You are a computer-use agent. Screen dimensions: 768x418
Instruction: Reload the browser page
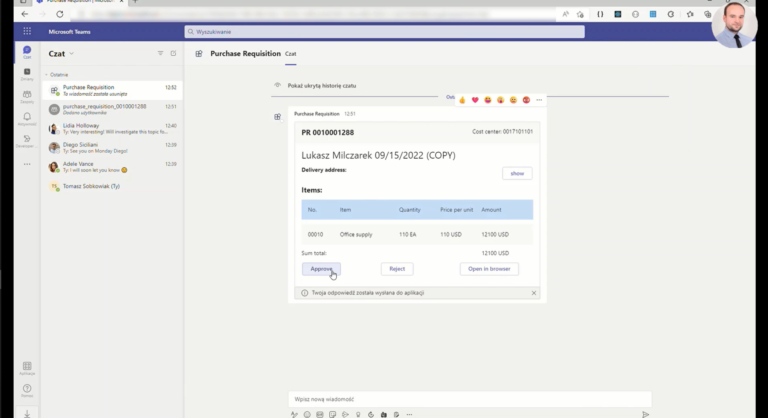coord(60,14)
